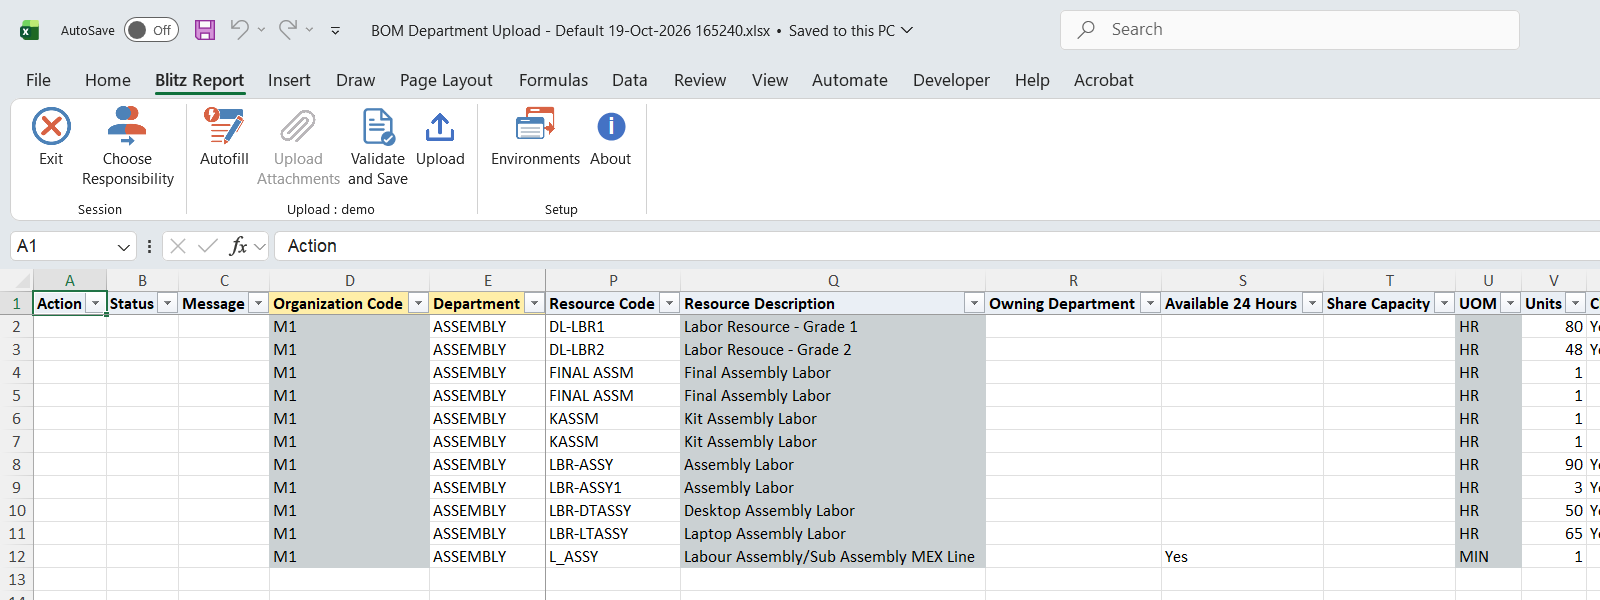This screenshot has width=1600, height=600.
Task: Click the formula bar cancel X
Action: [x=178, y=246]
